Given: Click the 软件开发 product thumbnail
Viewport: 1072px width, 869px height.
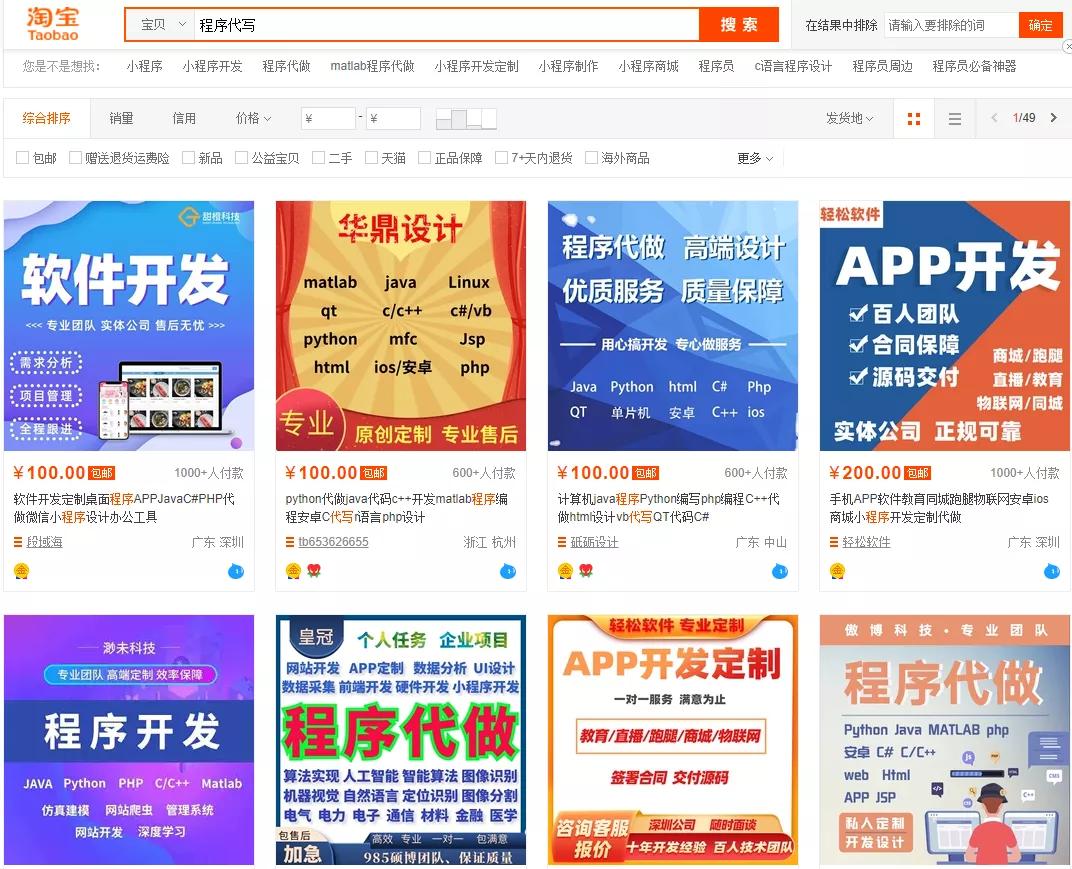Looking at the screenshot, I should [x=129, y=326].
